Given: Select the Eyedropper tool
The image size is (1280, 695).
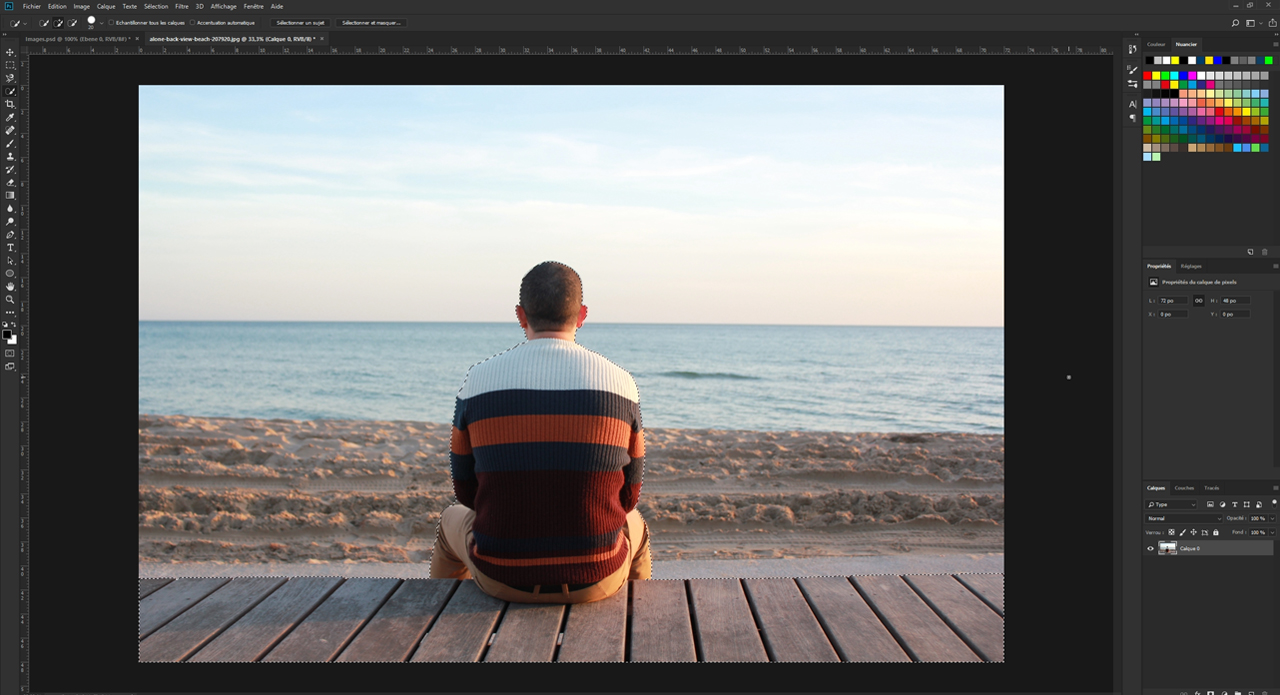Looking at the screenshot, I should (10, 117).
